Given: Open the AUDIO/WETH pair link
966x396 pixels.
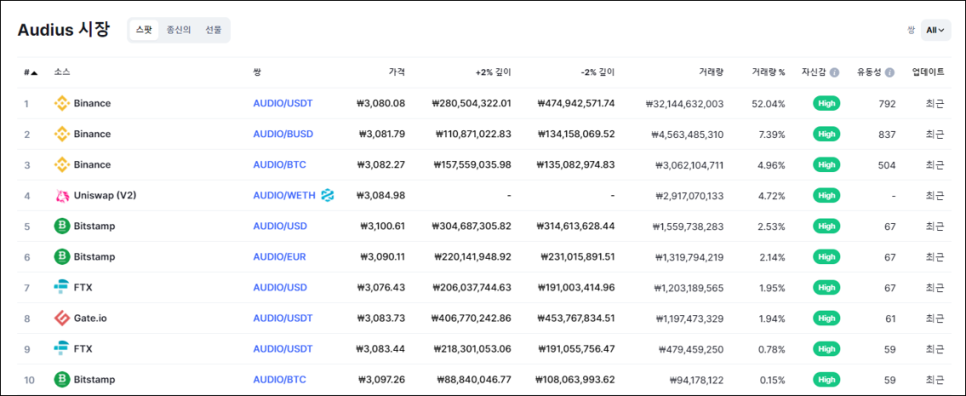Looking at the screenshot, I should click(284, 196).
